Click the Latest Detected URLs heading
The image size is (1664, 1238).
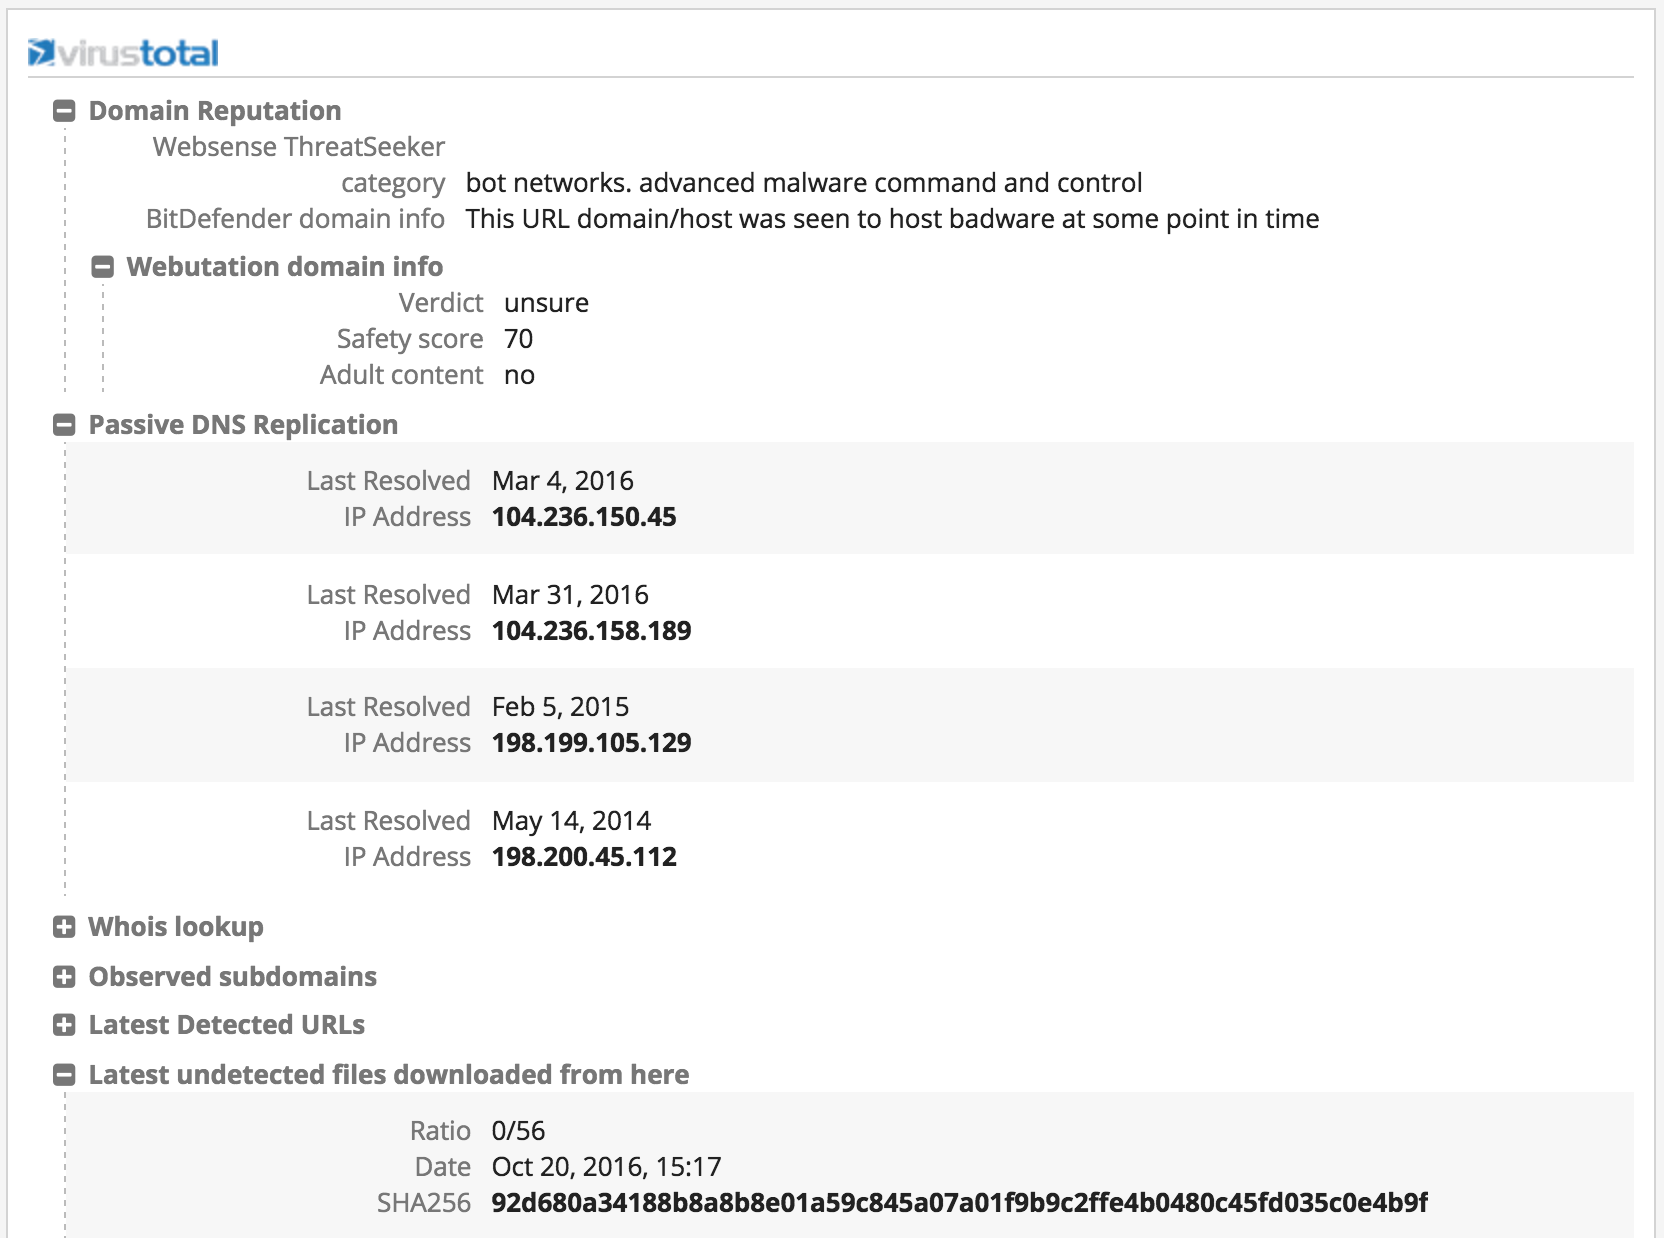pyautogui.click(x=226, y=1025)
